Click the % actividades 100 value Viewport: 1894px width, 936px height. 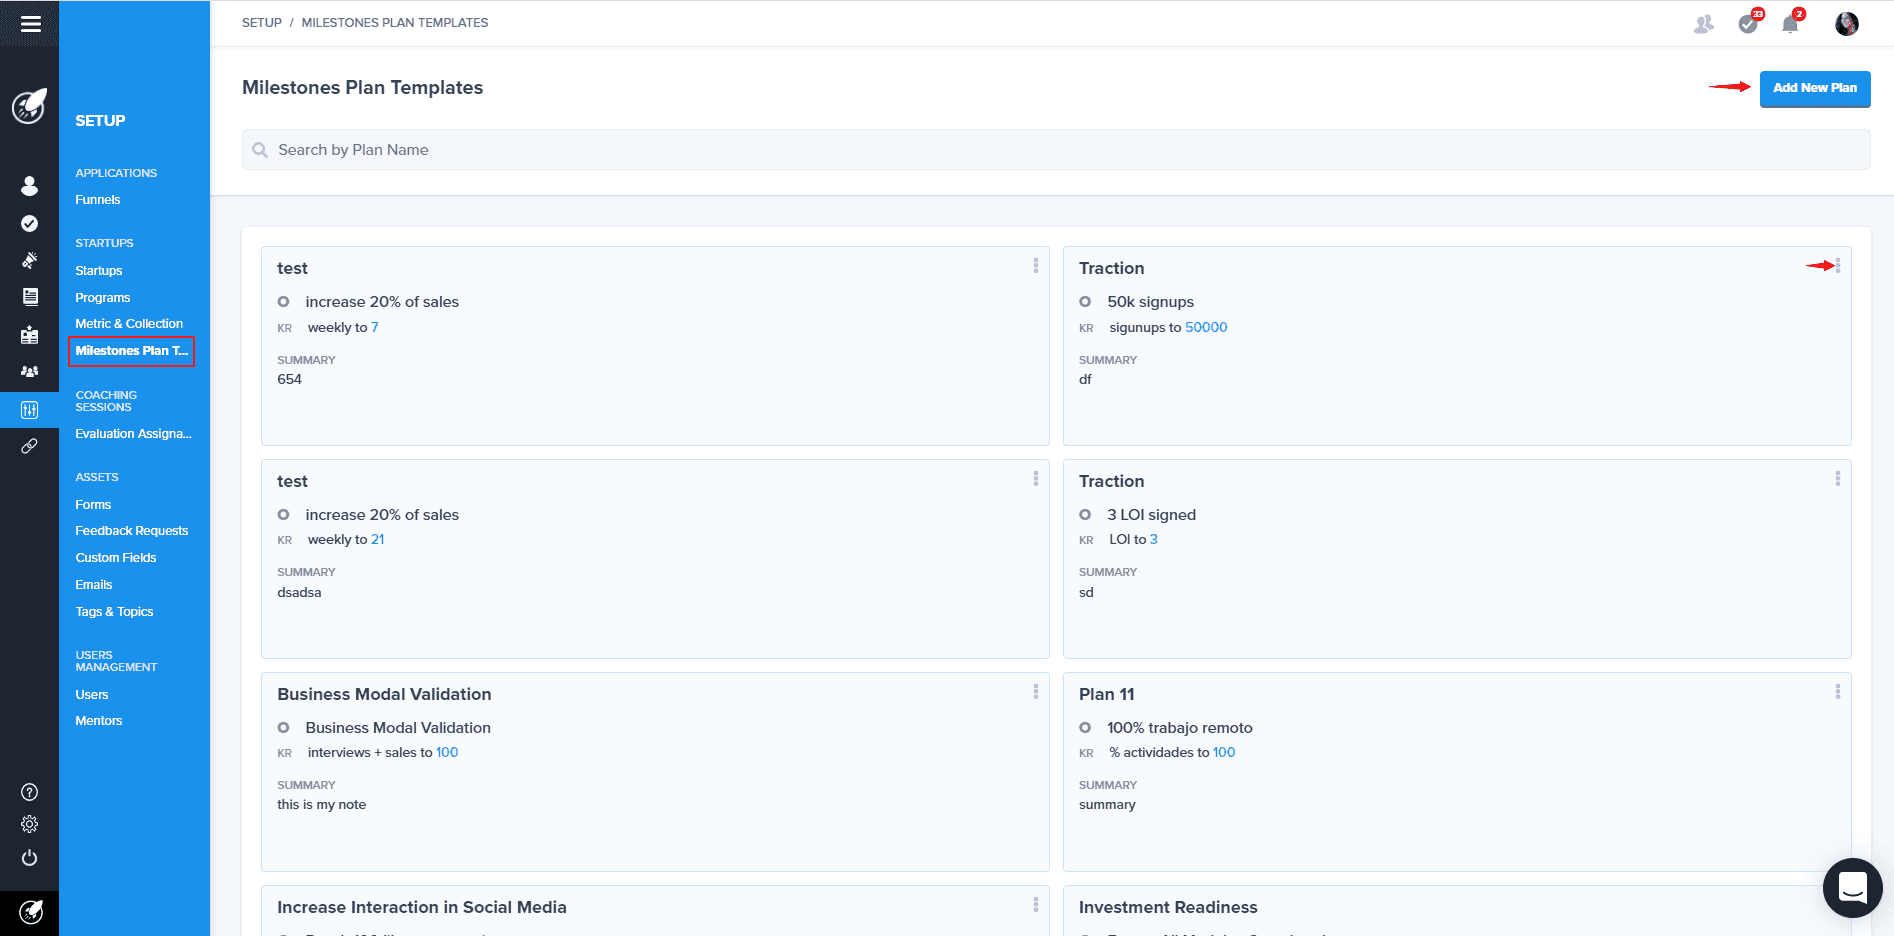[x=1224, y=752]
